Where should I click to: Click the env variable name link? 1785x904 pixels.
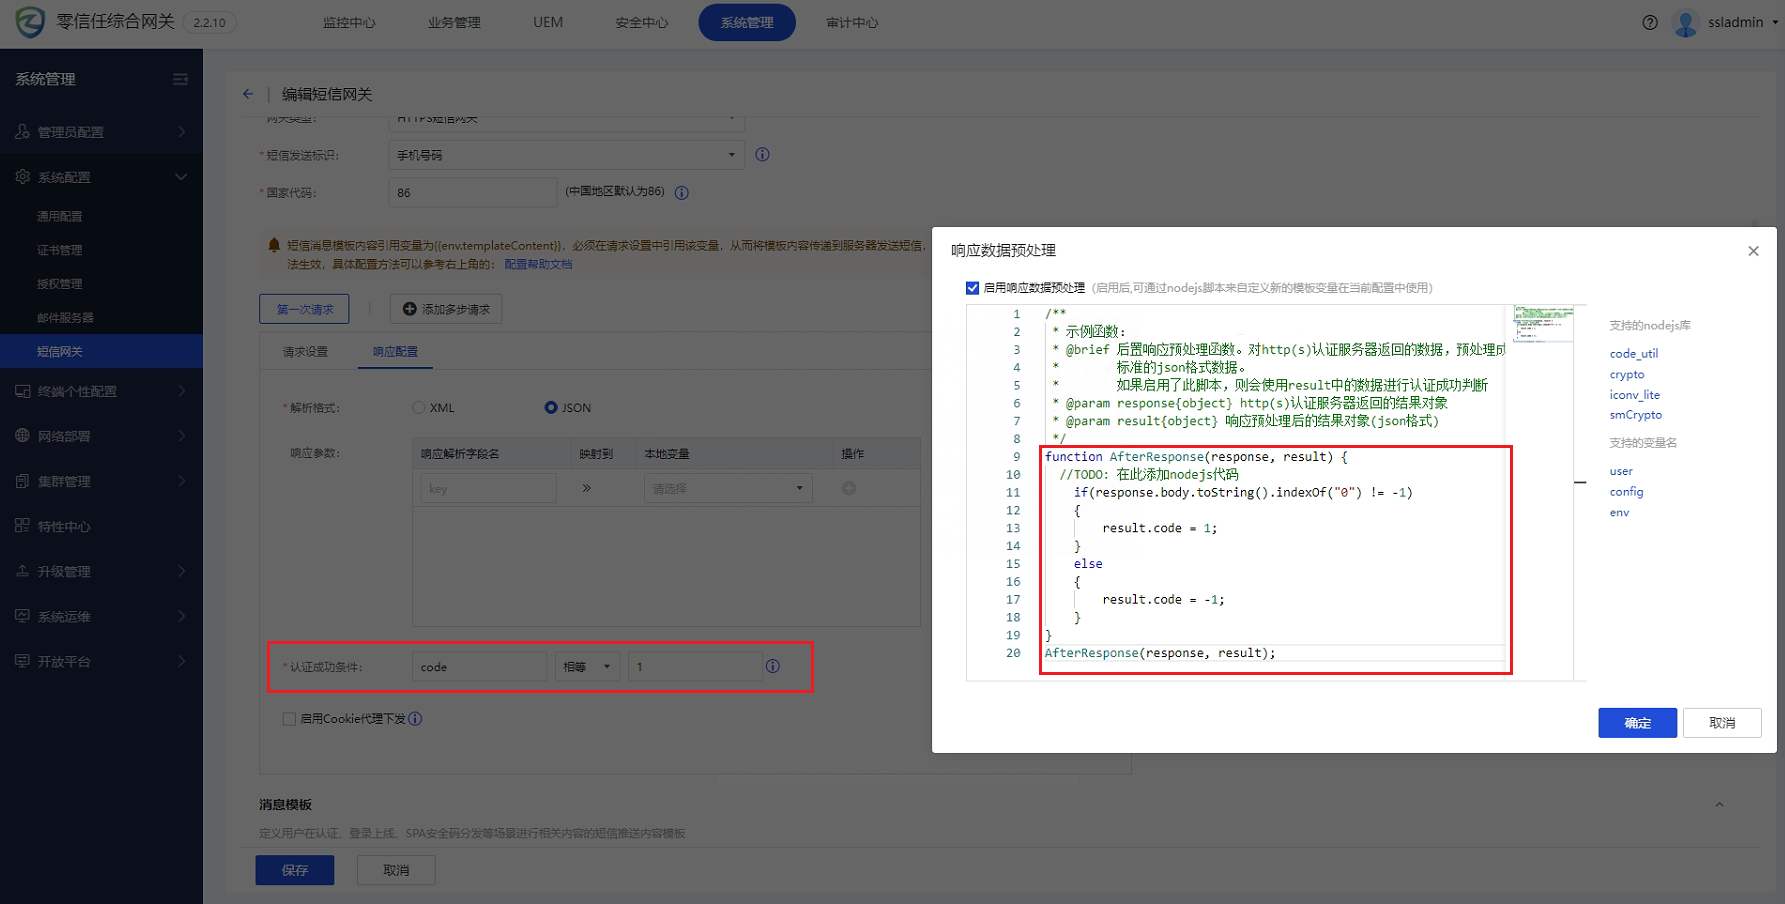tap(1619, 512)
